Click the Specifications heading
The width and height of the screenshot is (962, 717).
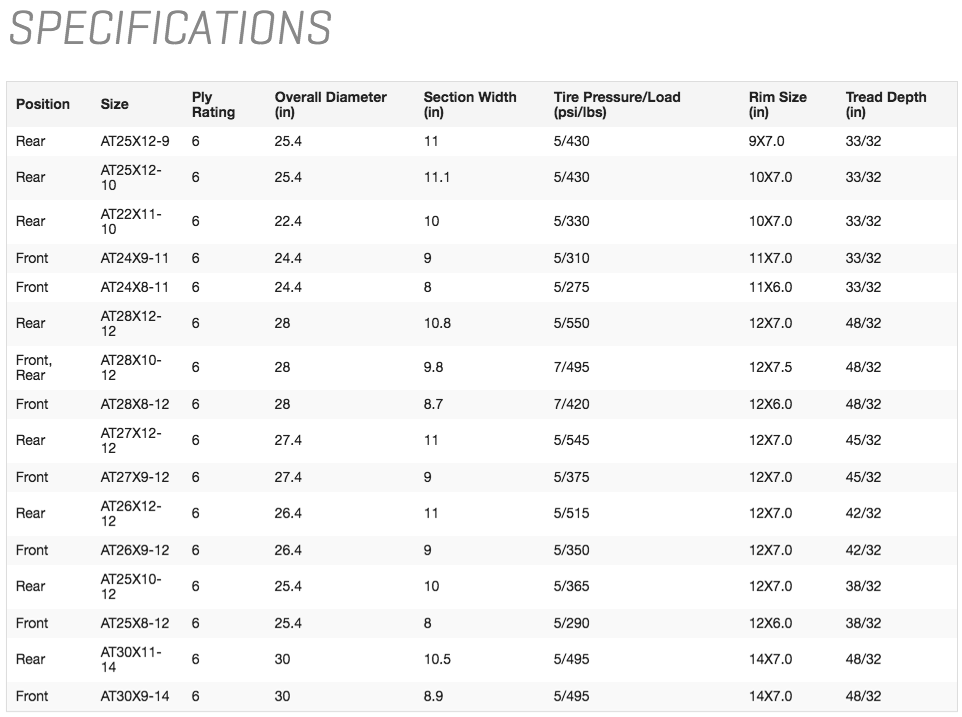[x=170, y=28]
